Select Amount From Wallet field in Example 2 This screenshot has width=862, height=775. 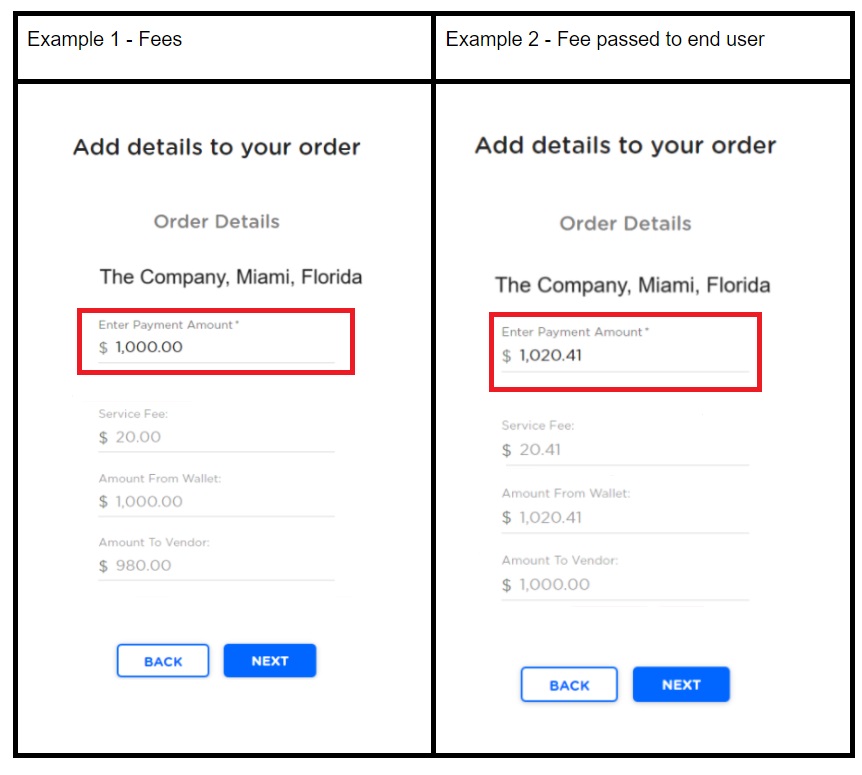[624, 517]
